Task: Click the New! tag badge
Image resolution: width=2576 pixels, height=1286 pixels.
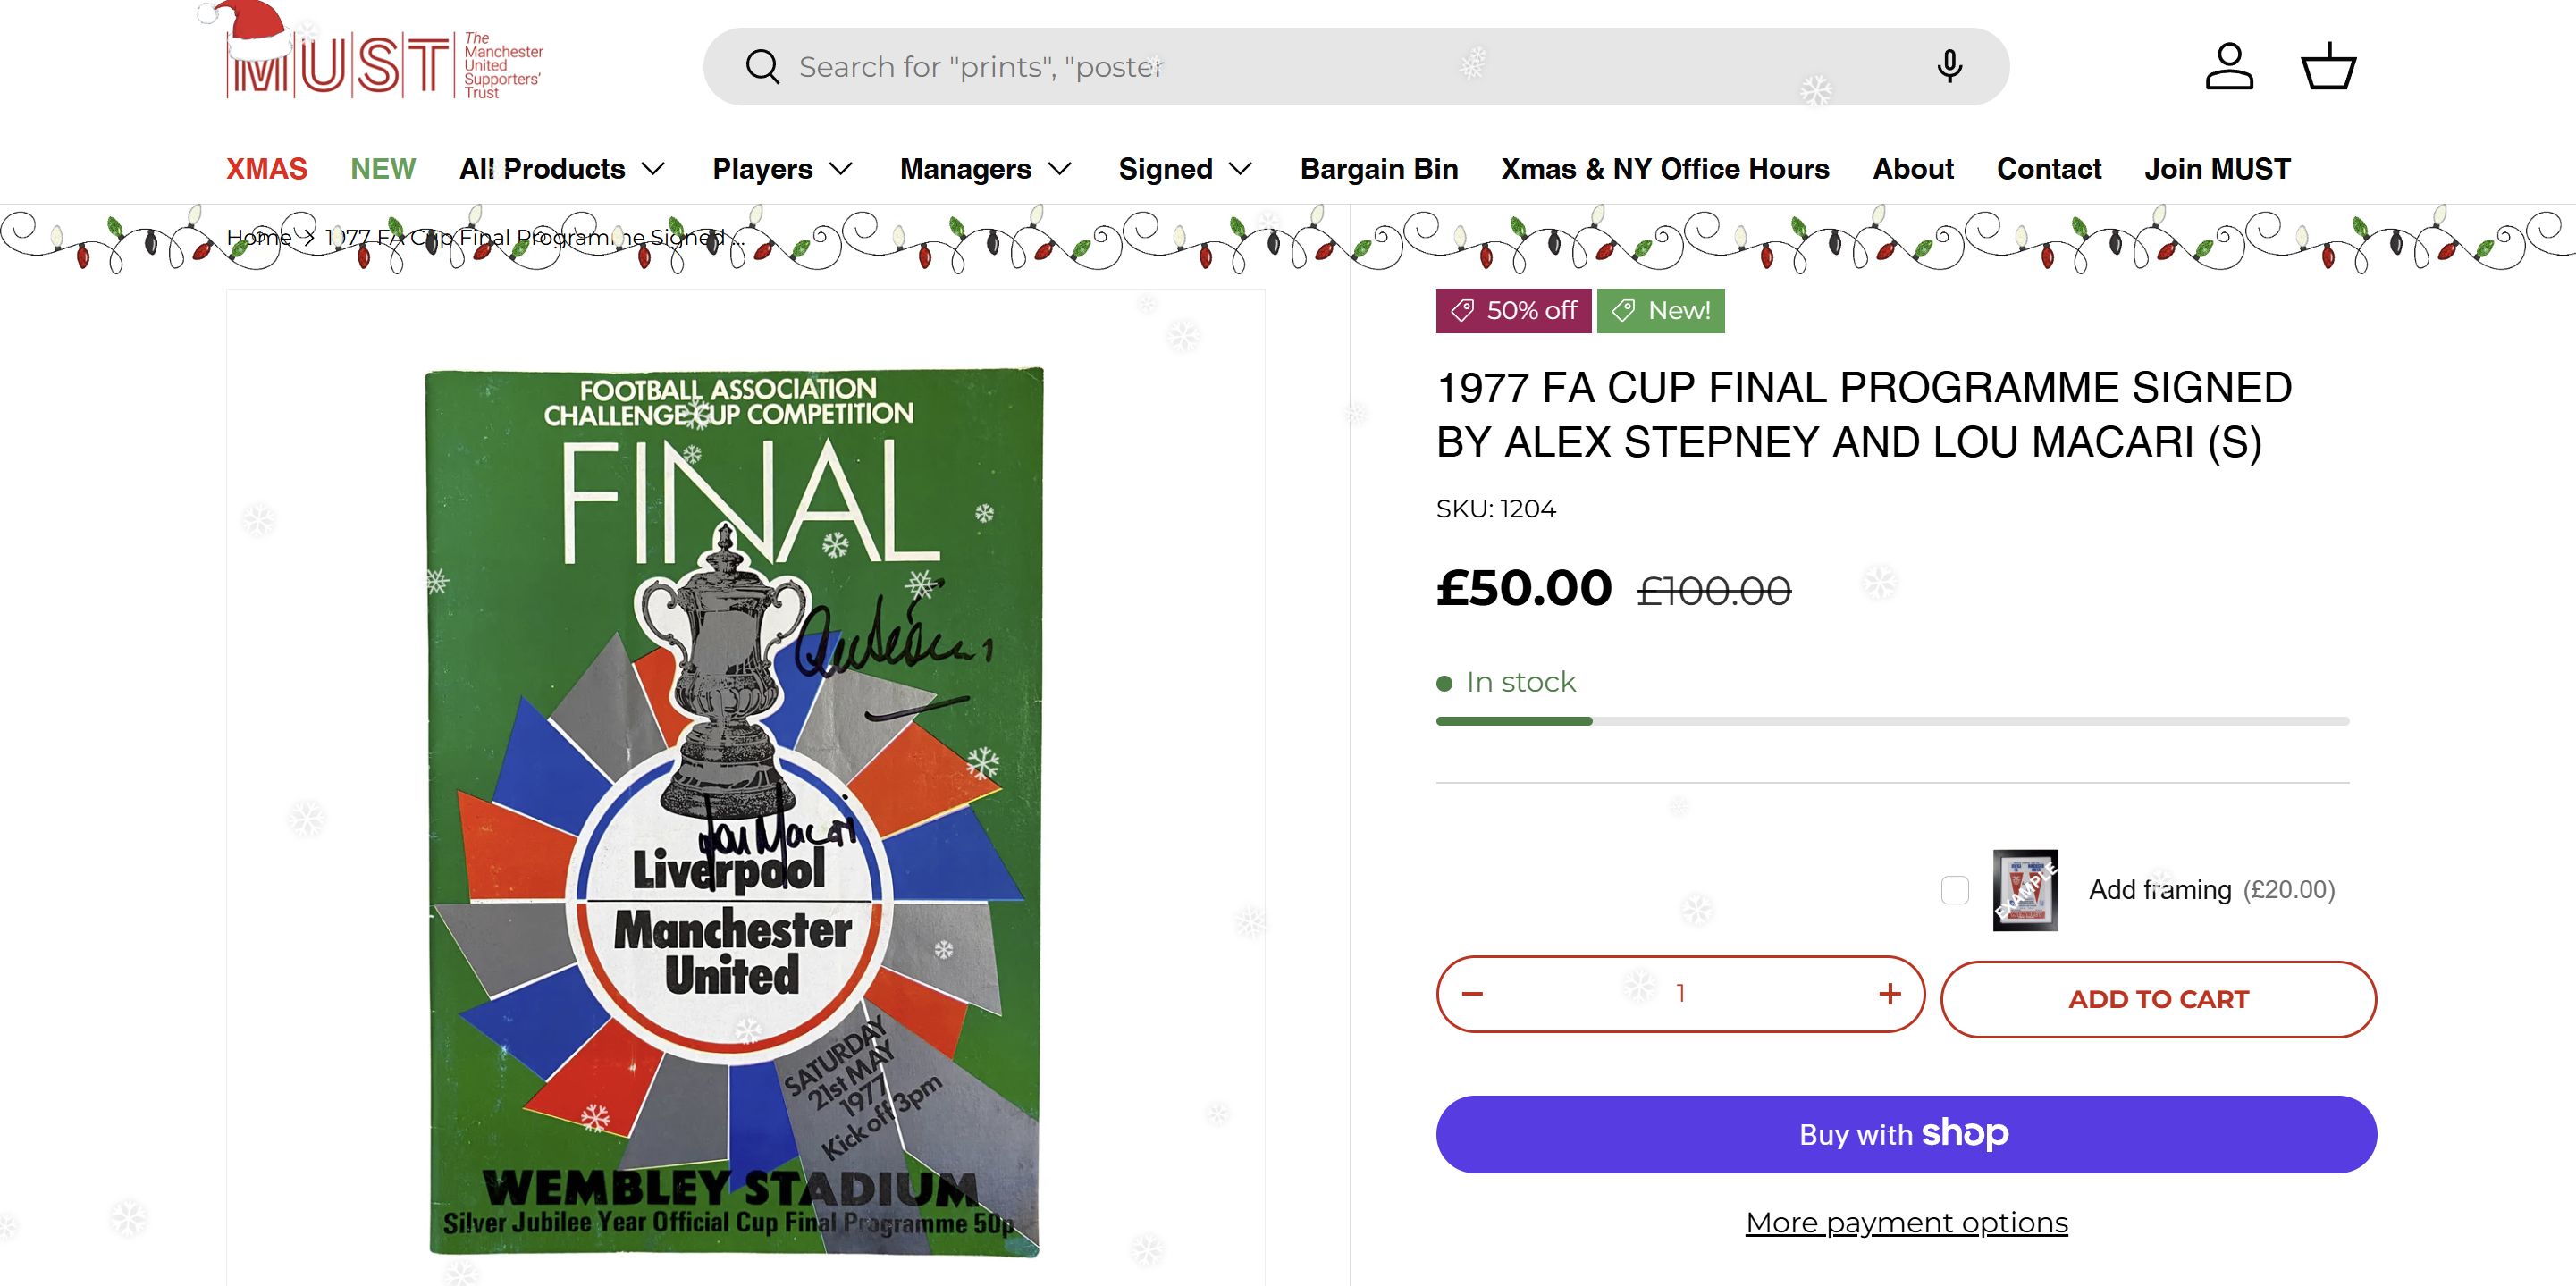Action: 1660,311
